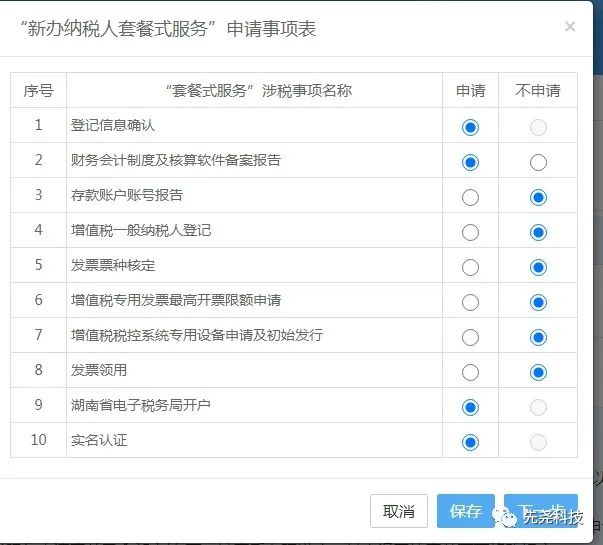Click the 不申请 column header

pyautogui.click(x=538, y=91)
